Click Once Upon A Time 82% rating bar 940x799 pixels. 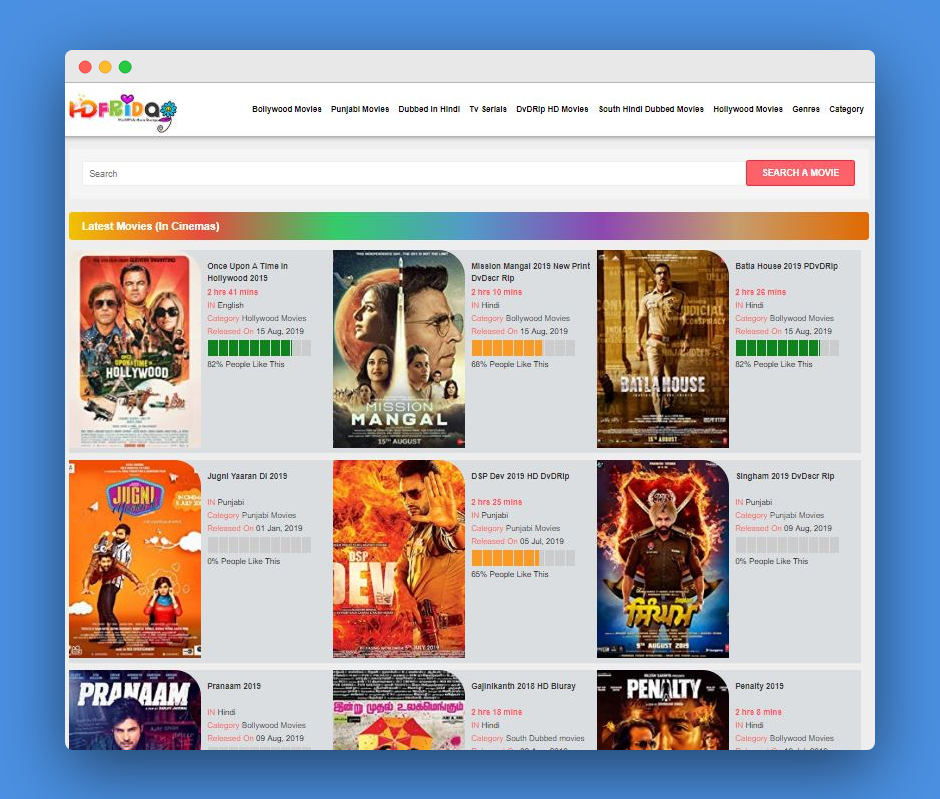tap(259, 348)
